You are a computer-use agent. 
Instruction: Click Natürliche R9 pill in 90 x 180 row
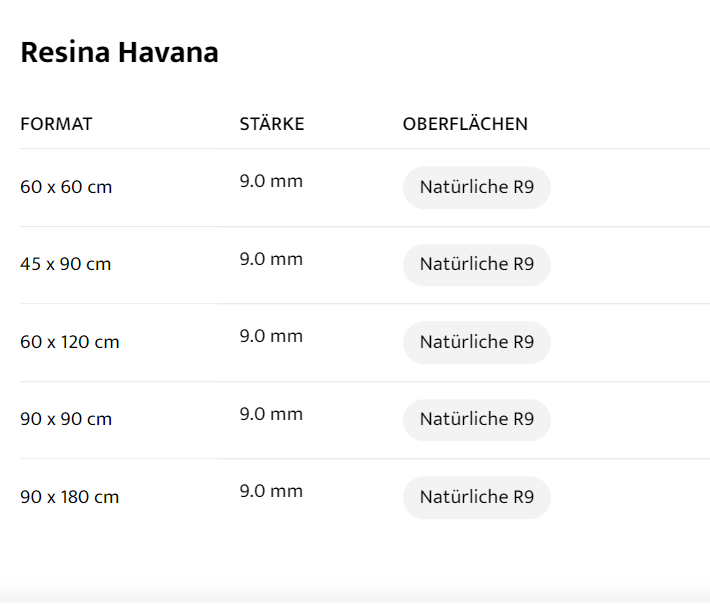(x=477, y=497)
